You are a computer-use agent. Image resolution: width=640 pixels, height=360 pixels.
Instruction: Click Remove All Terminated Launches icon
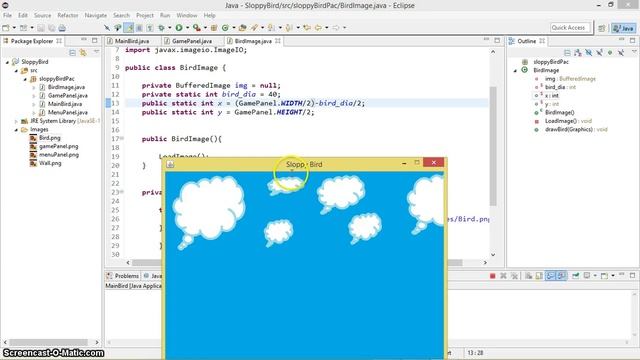coord(514,276)
